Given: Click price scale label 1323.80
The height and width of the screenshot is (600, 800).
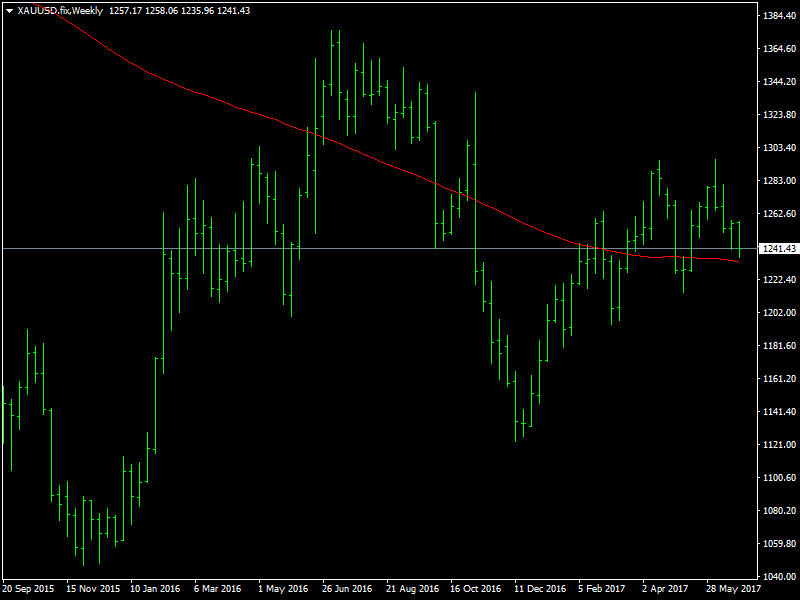Looking at the screenshot, I should point(779,114).
